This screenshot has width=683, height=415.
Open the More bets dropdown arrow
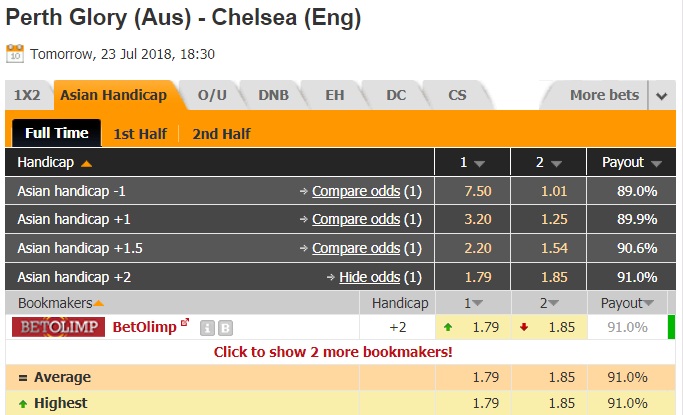pyautogui.click(x=661, y=96)
